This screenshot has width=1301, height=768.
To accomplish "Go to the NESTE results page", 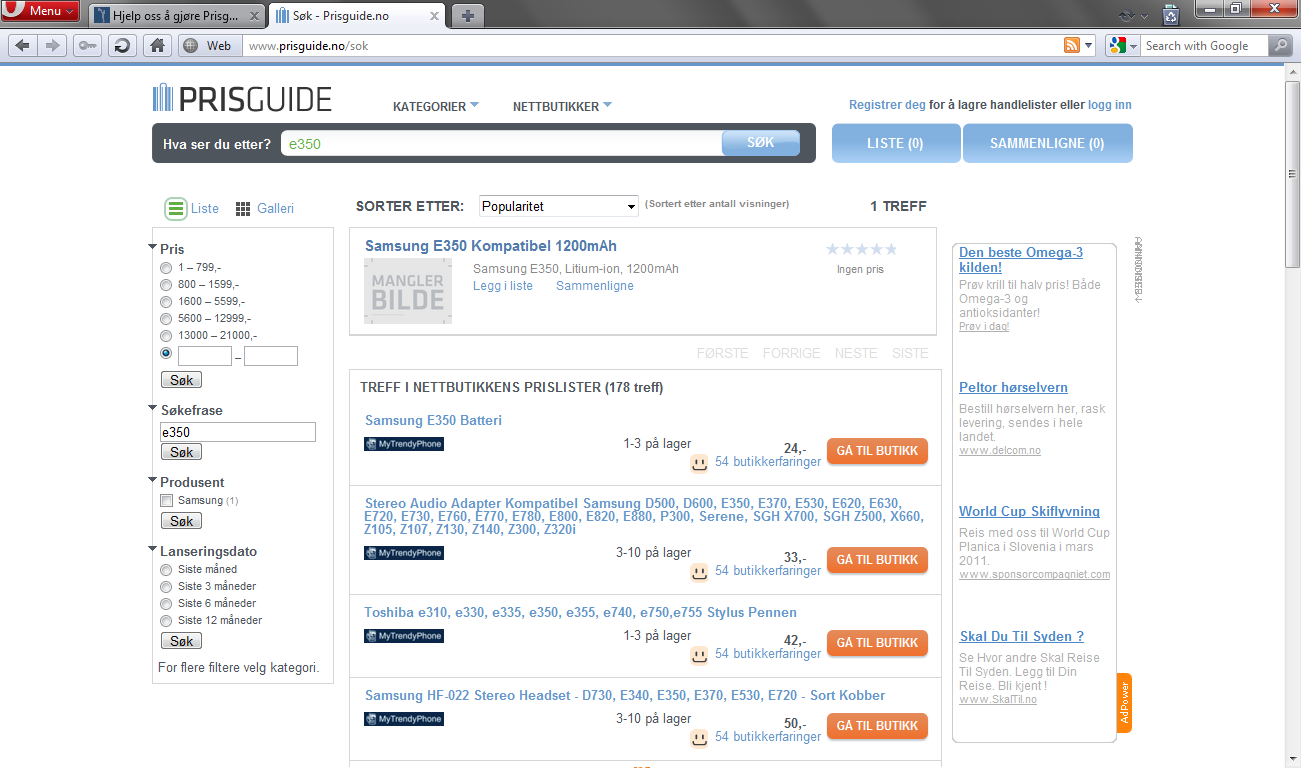I will [x=856, y=353].
